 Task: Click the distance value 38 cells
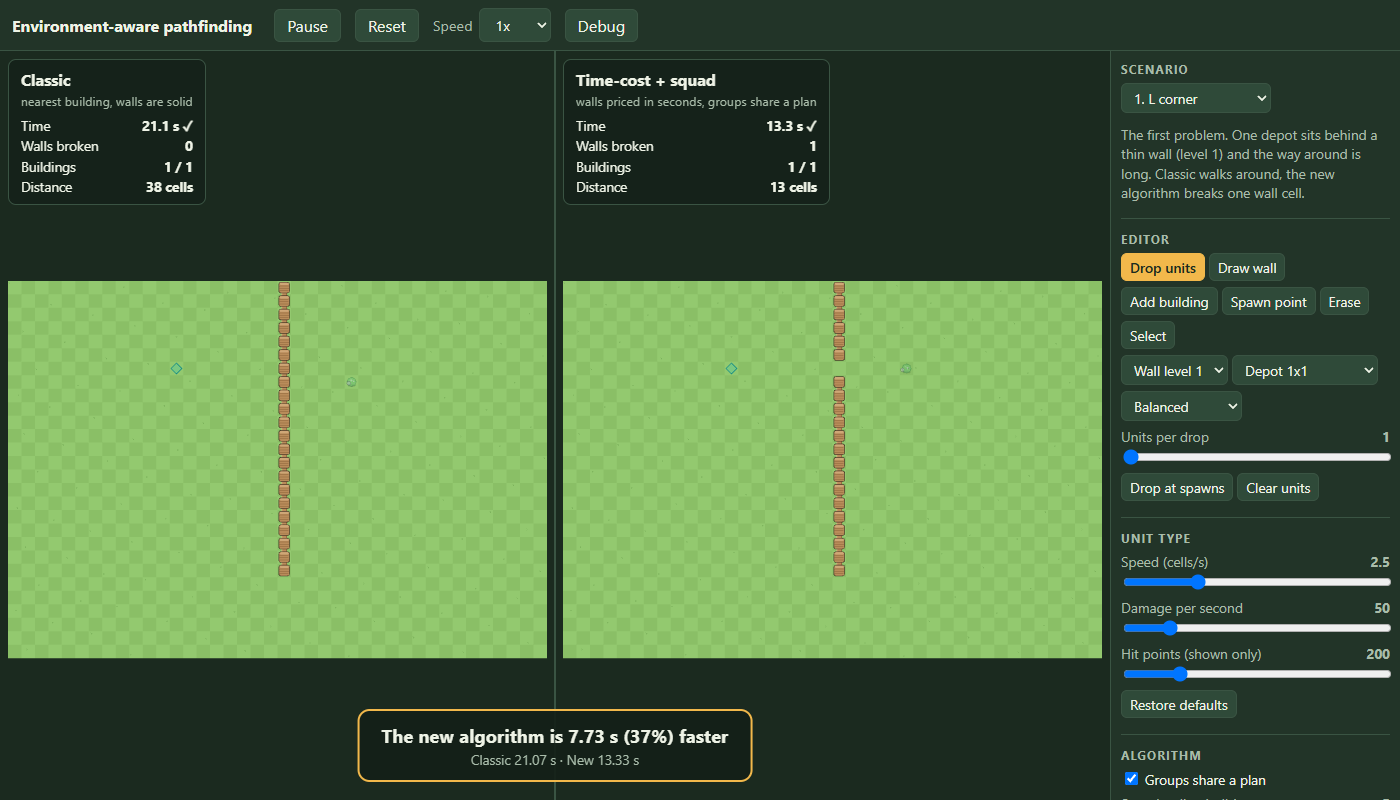click(169, 187)
